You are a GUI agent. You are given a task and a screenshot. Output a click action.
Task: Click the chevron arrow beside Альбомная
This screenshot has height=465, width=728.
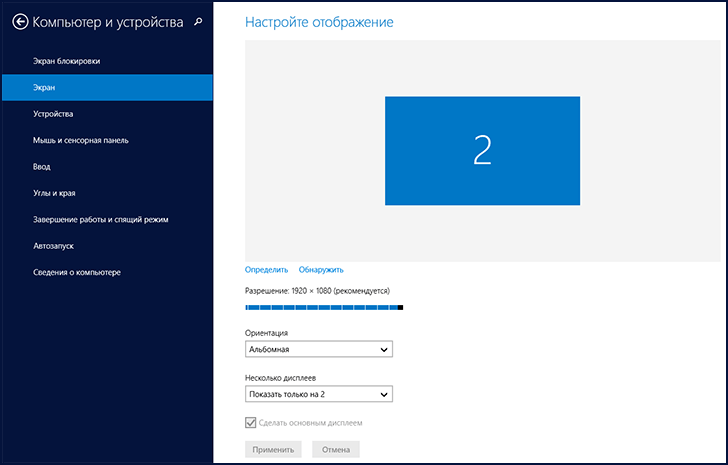click(x=384, y=349)
